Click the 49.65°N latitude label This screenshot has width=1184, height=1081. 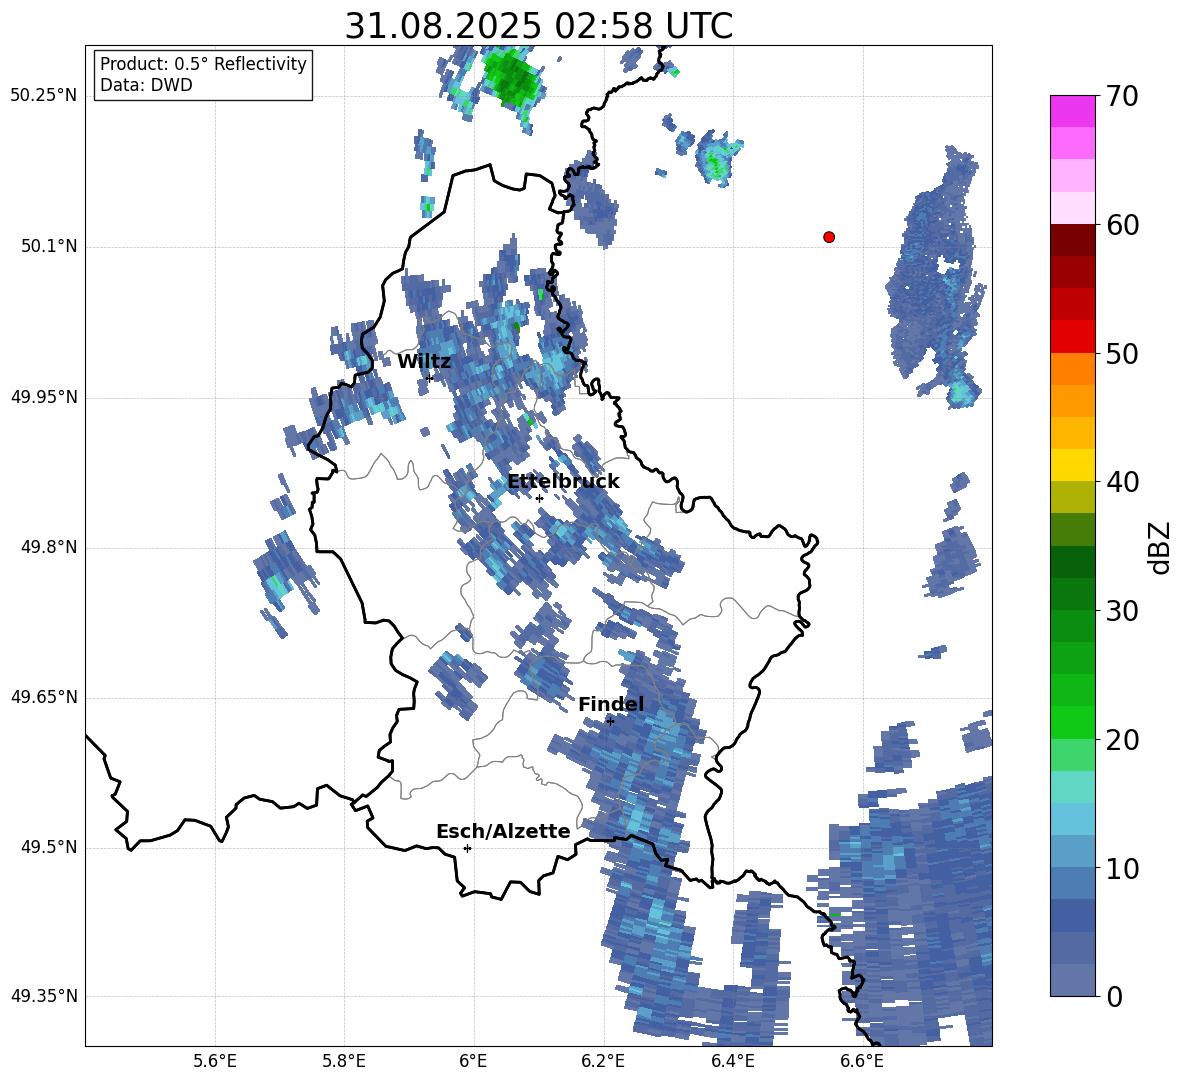[x=43, y=697]
